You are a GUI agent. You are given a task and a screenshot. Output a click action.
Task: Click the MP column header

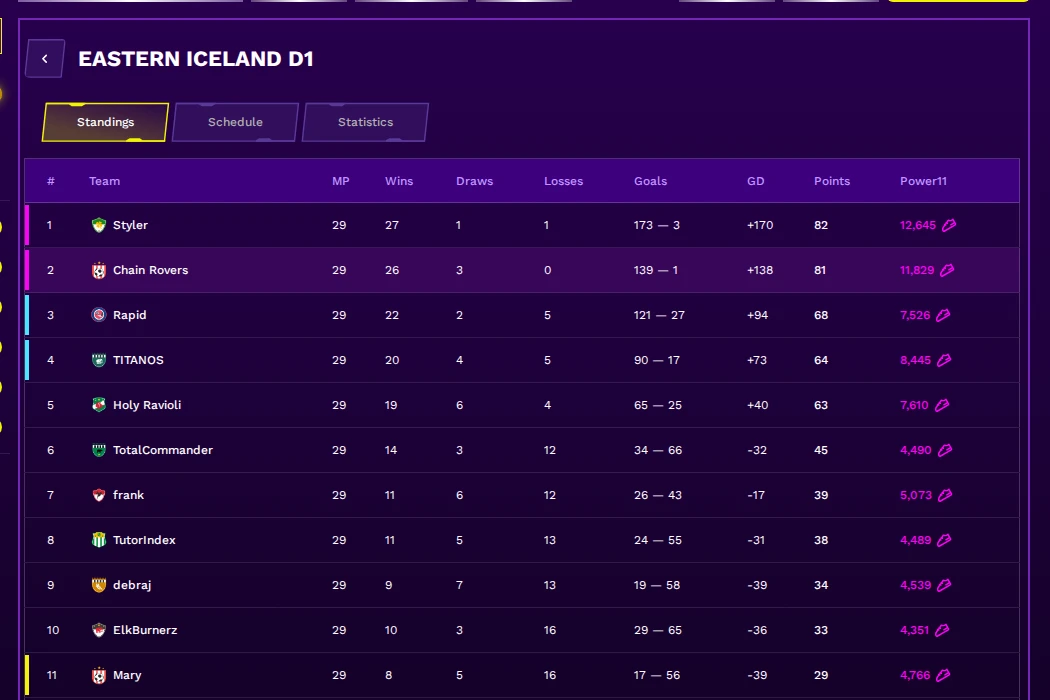(x=341, y=181)
